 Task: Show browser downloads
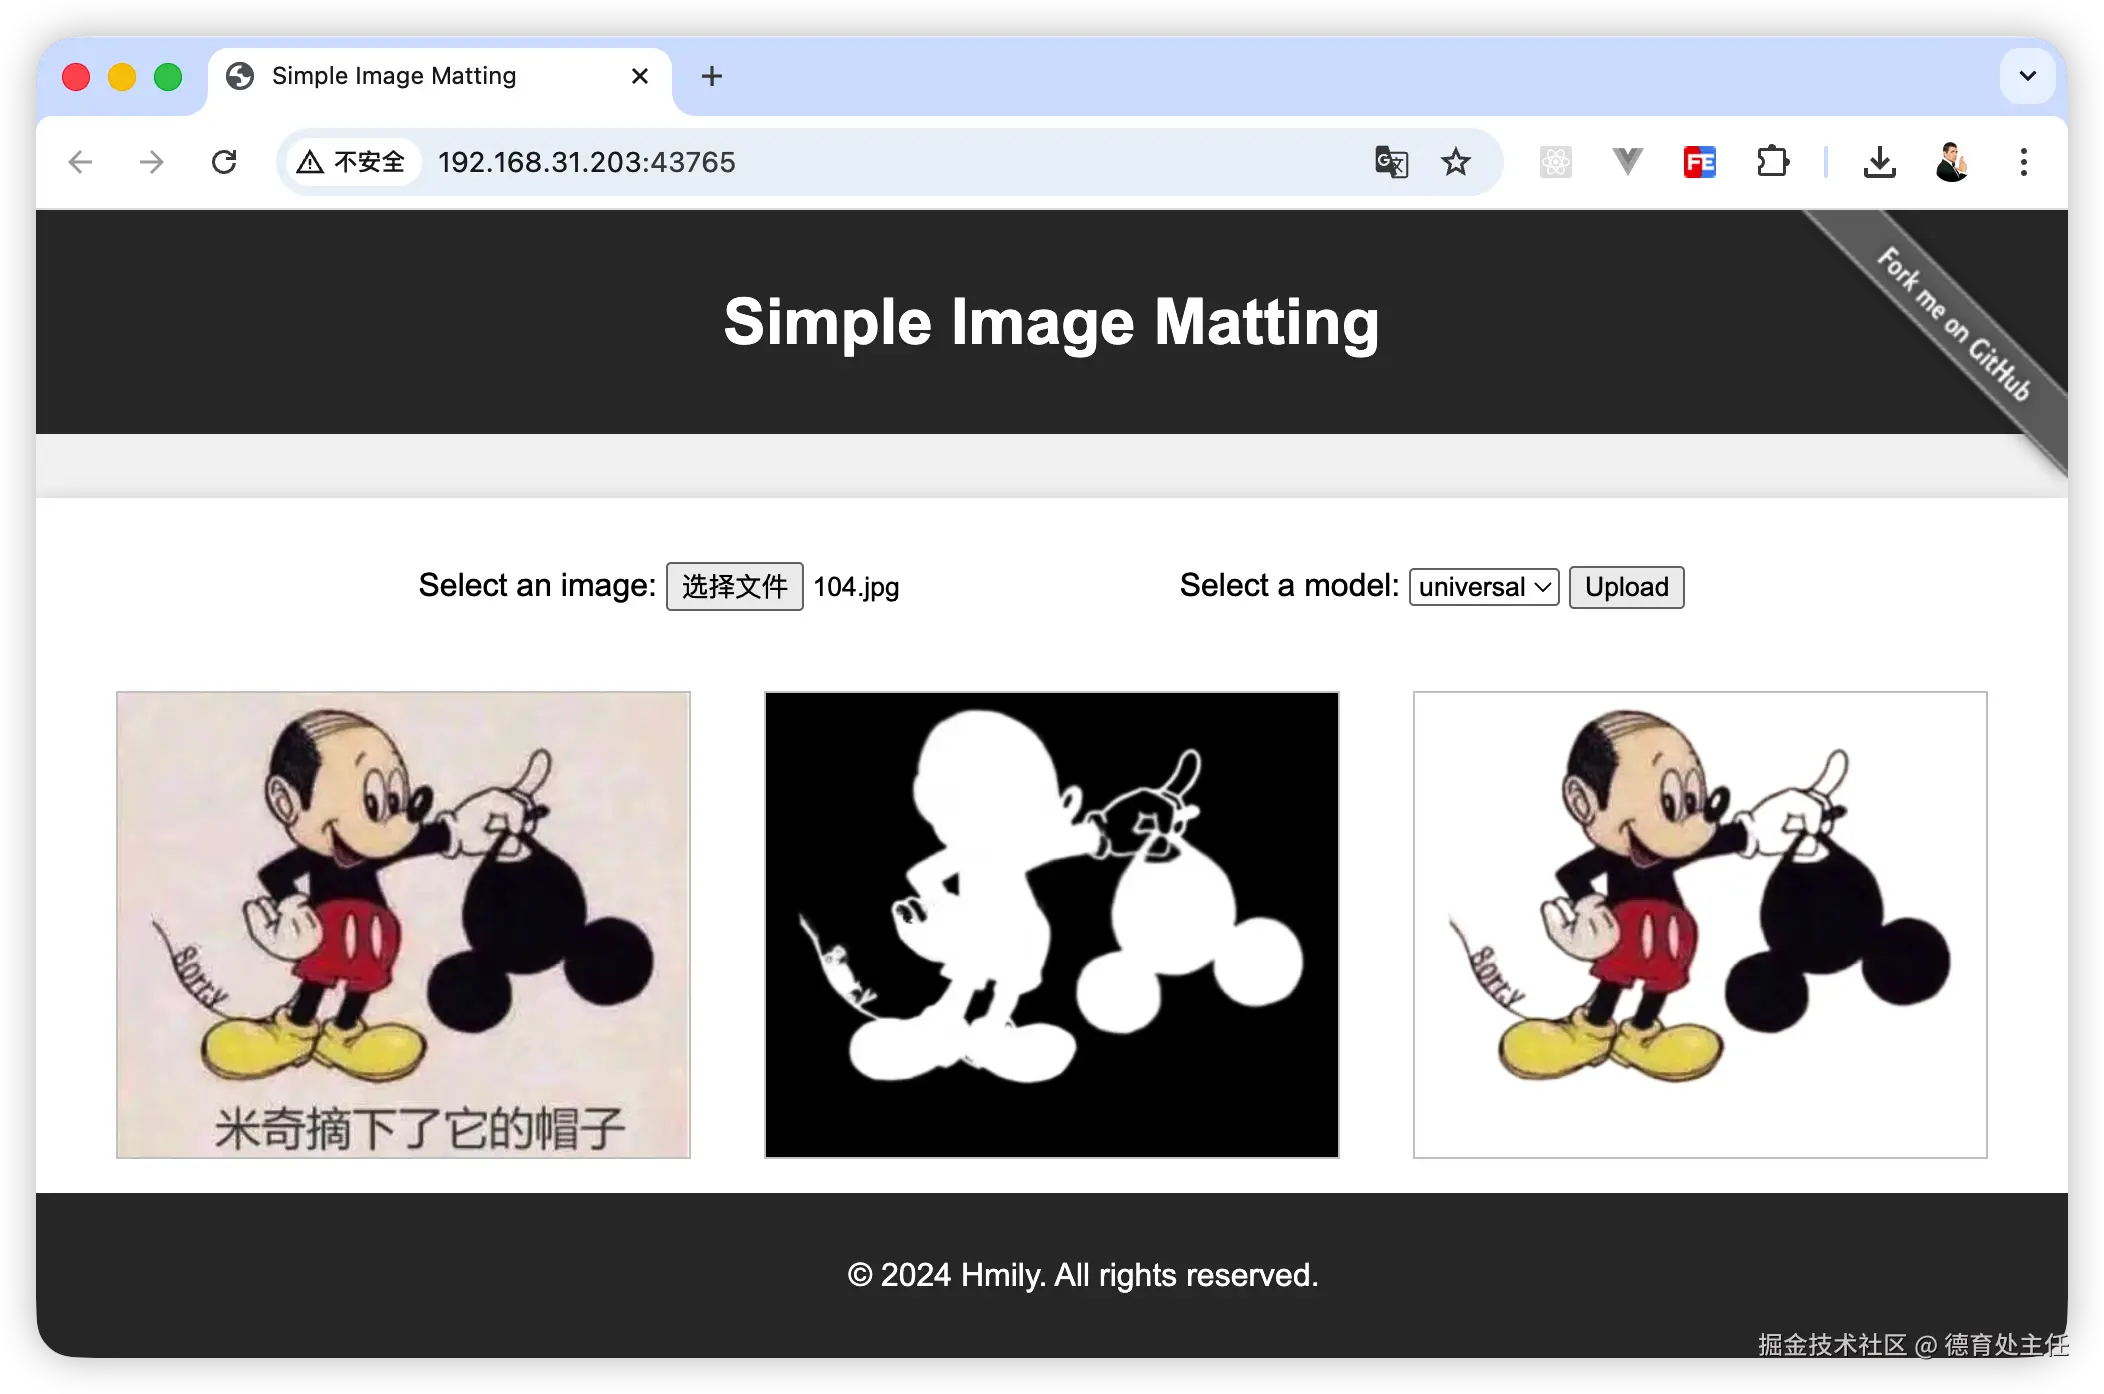point(1880,162)
